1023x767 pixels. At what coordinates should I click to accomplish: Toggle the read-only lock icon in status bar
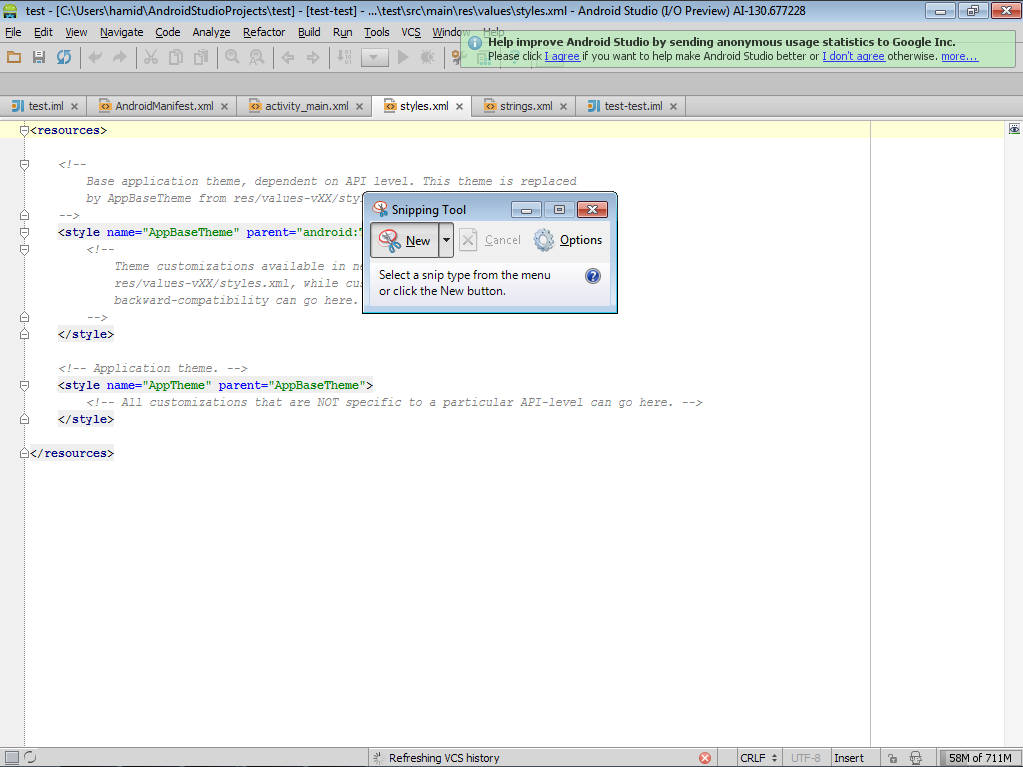point(892,758)
